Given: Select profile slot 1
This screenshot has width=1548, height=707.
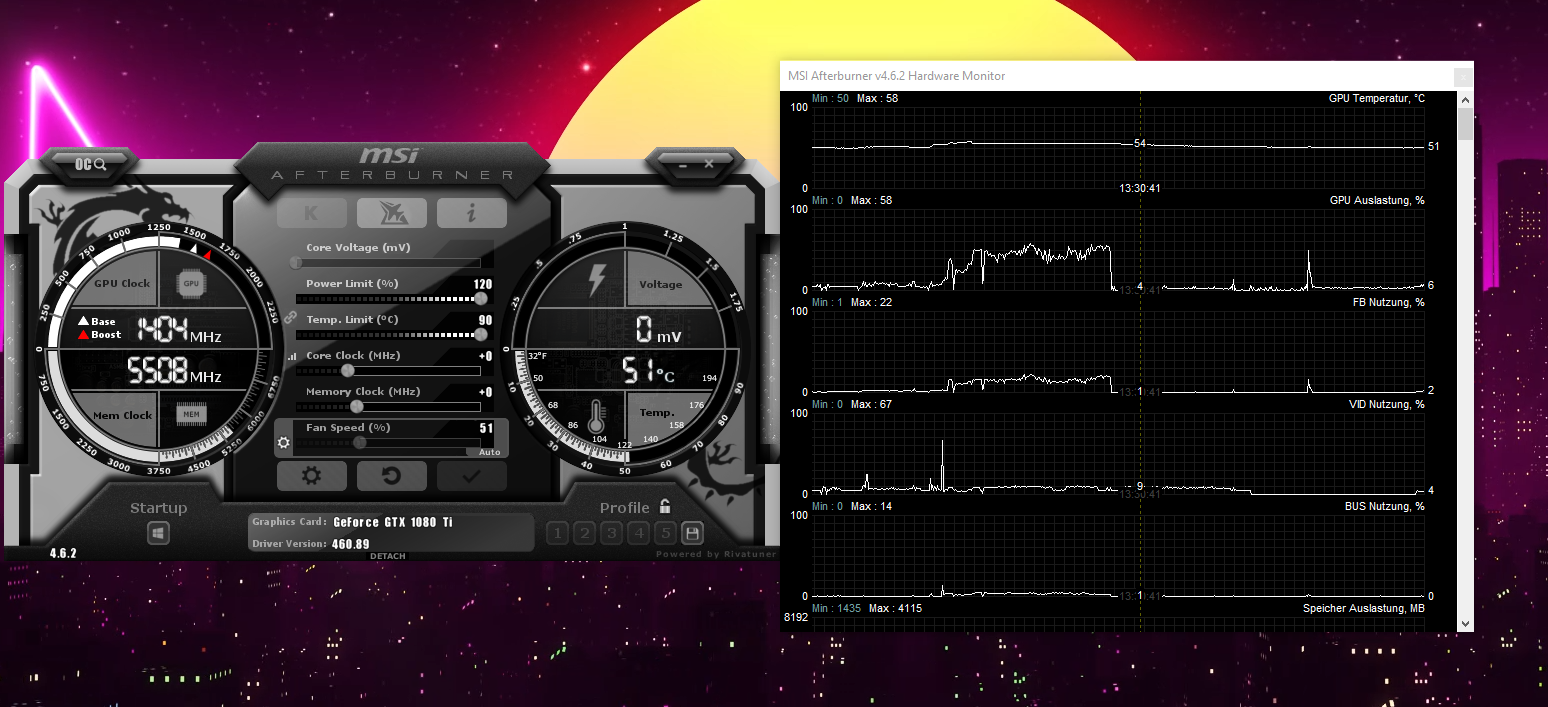Looking at the screenshot, I should tap(557, 533).
